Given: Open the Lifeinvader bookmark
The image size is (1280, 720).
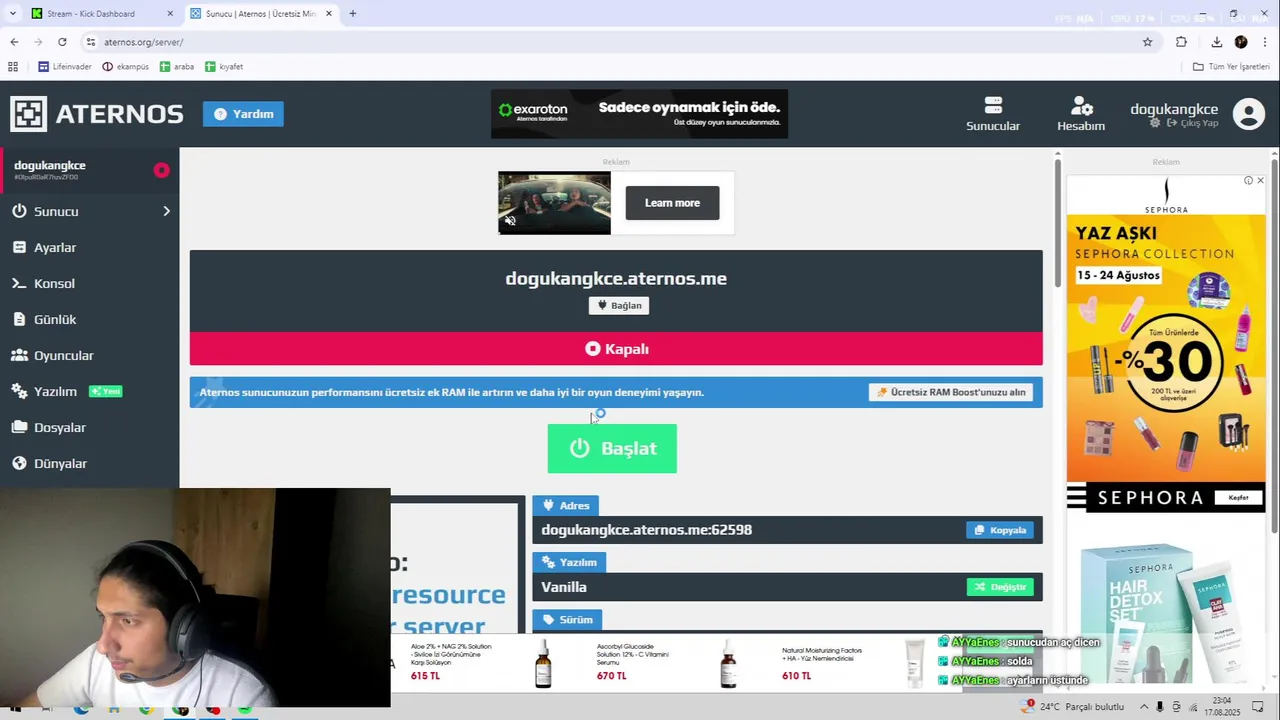Looking at the screenshot, I should coord(65,67).
